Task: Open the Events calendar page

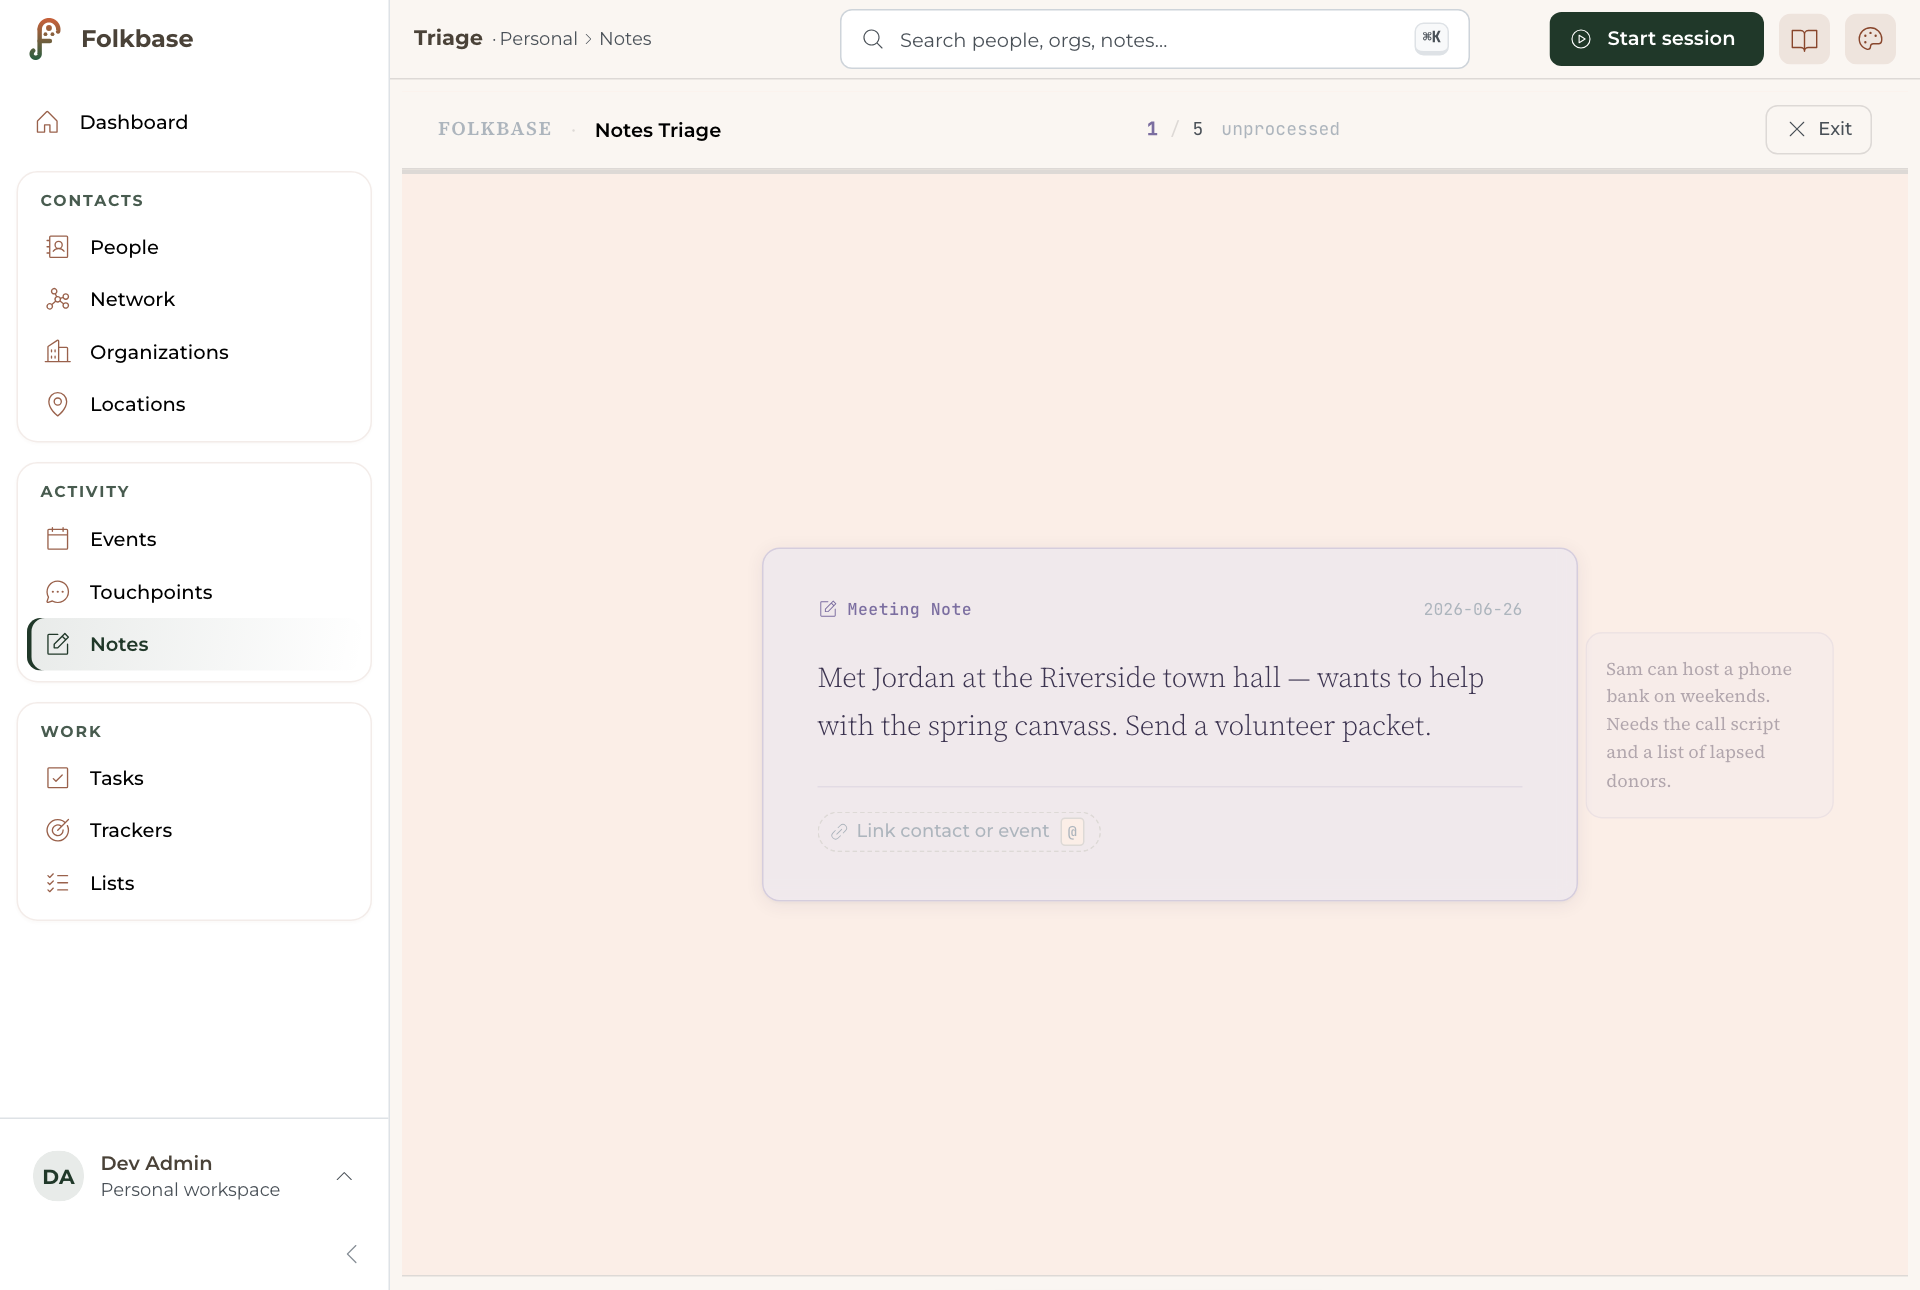Action: tap(194, 539)
